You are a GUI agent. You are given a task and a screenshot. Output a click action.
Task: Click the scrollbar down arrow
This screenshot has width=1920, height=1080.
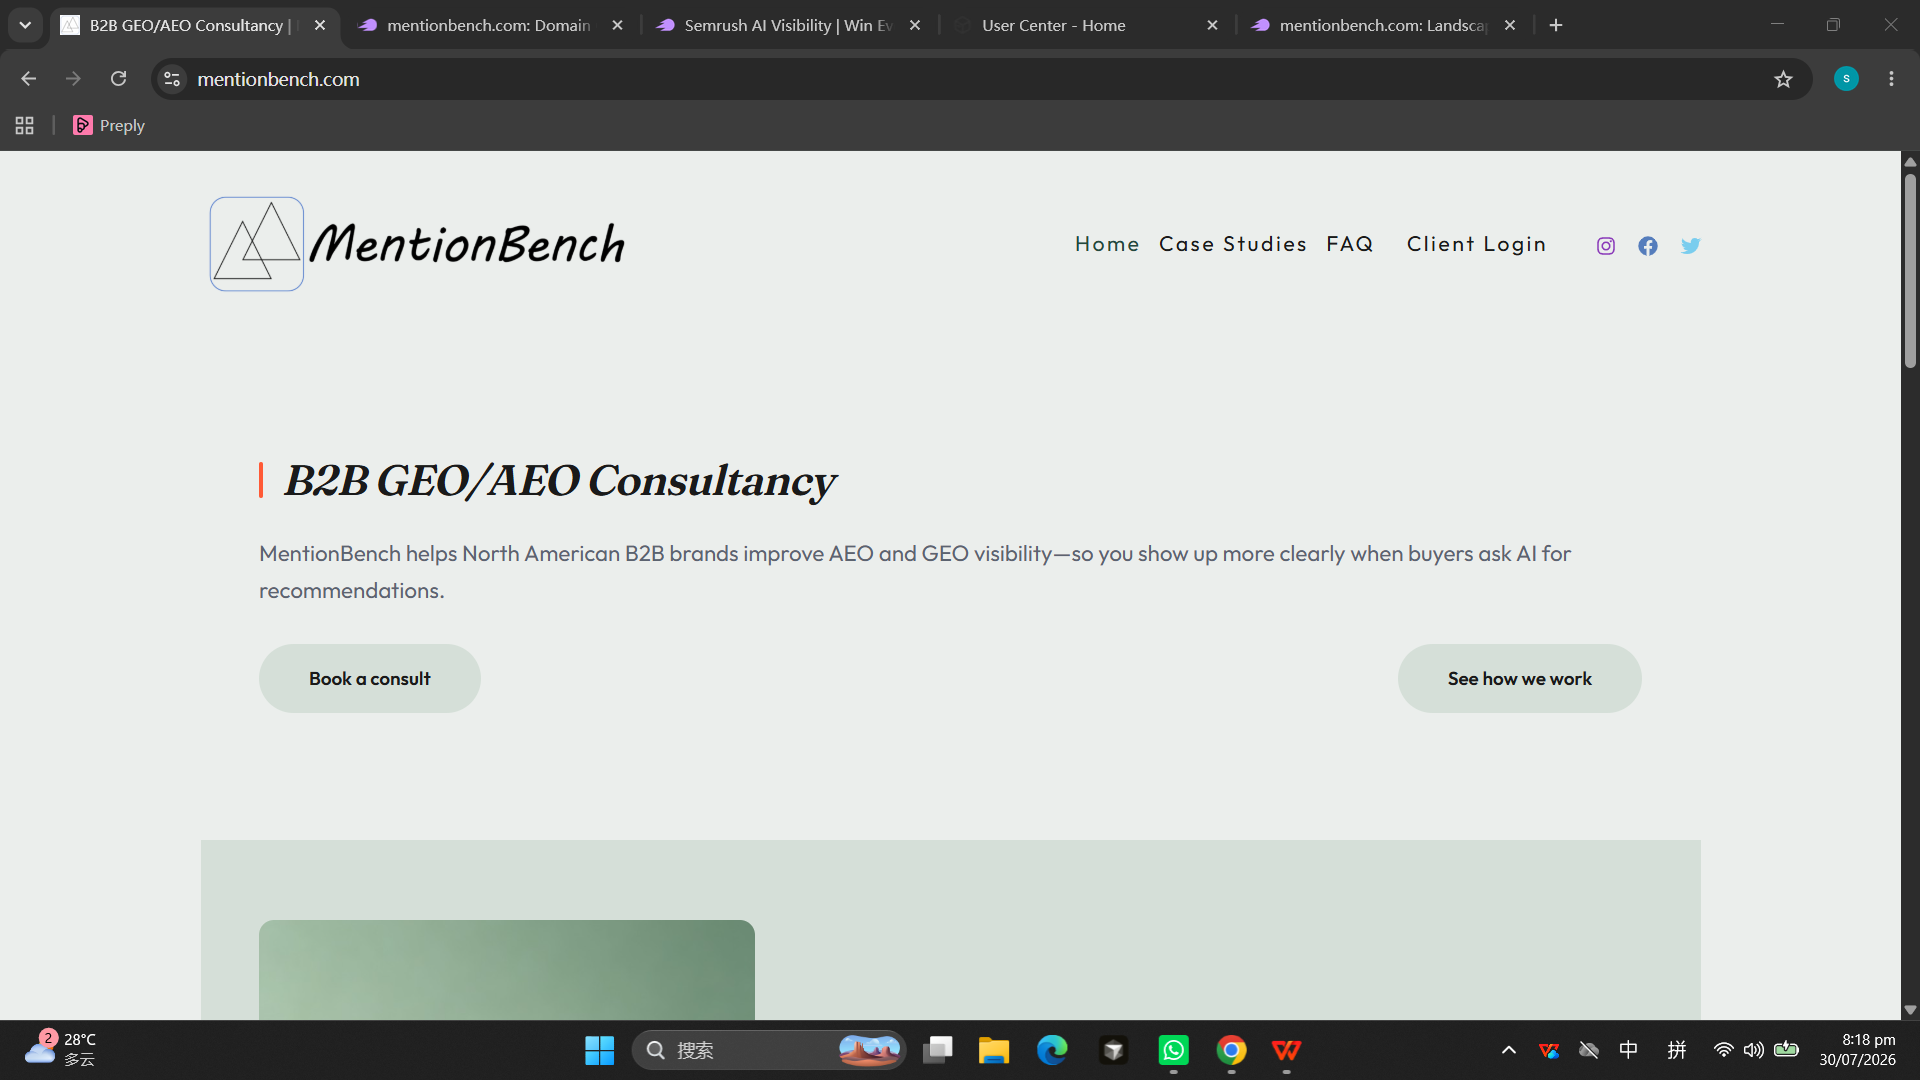[x=1910, y=1010]
